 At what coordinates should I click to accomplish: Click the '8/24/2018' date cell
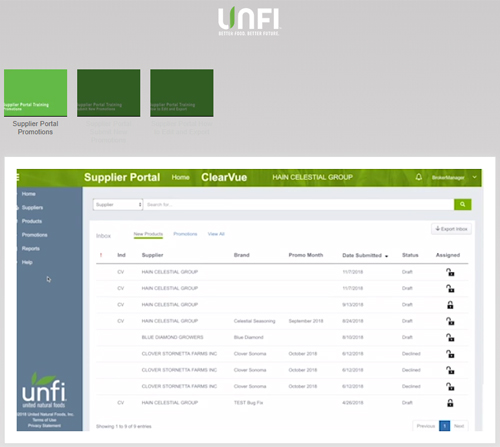coord(353,321)
